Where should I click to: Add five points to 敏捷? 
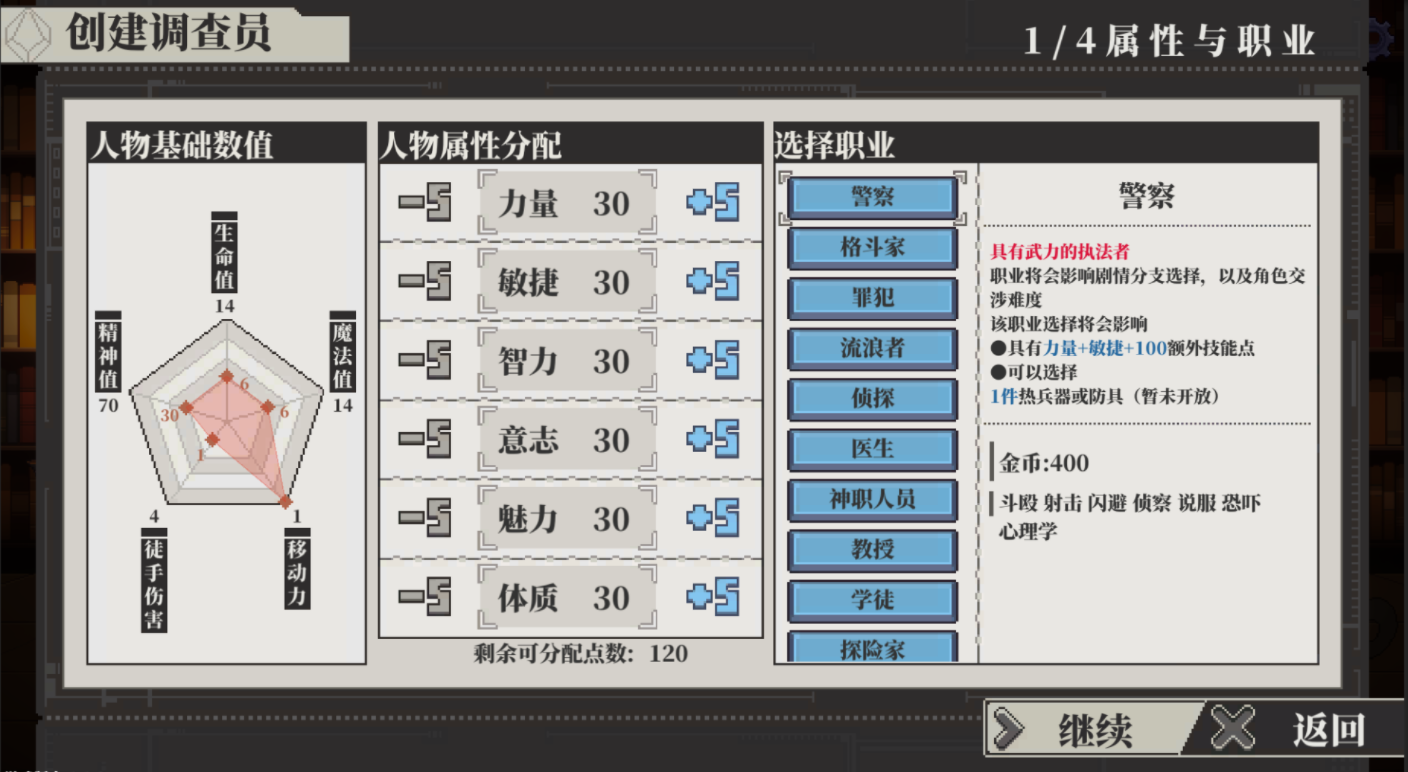click(713, 282)
